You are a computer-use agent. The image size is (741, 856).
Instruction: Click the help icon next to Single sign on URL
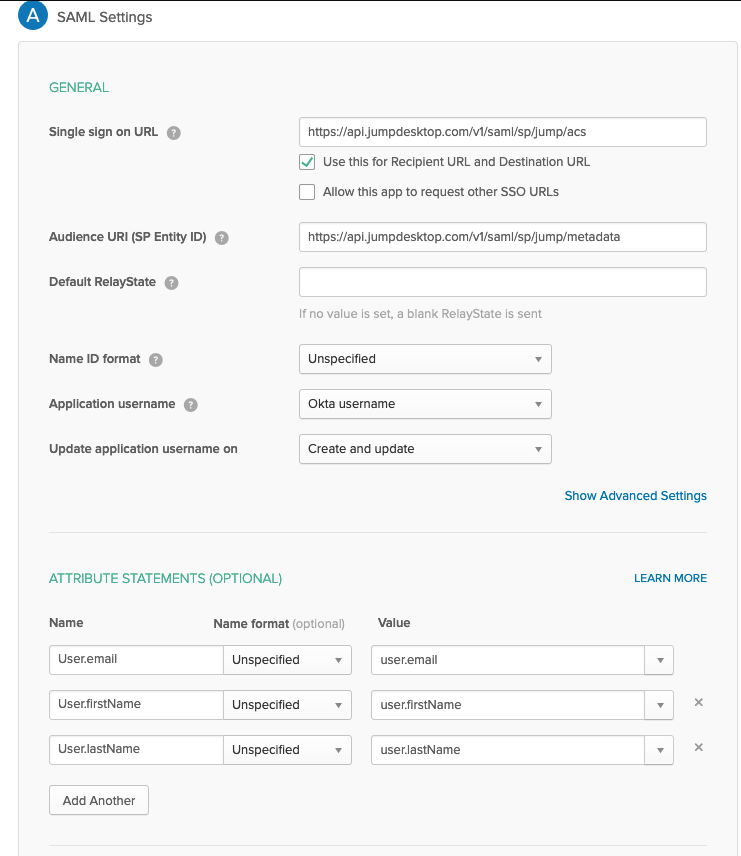tap(176, 131)
